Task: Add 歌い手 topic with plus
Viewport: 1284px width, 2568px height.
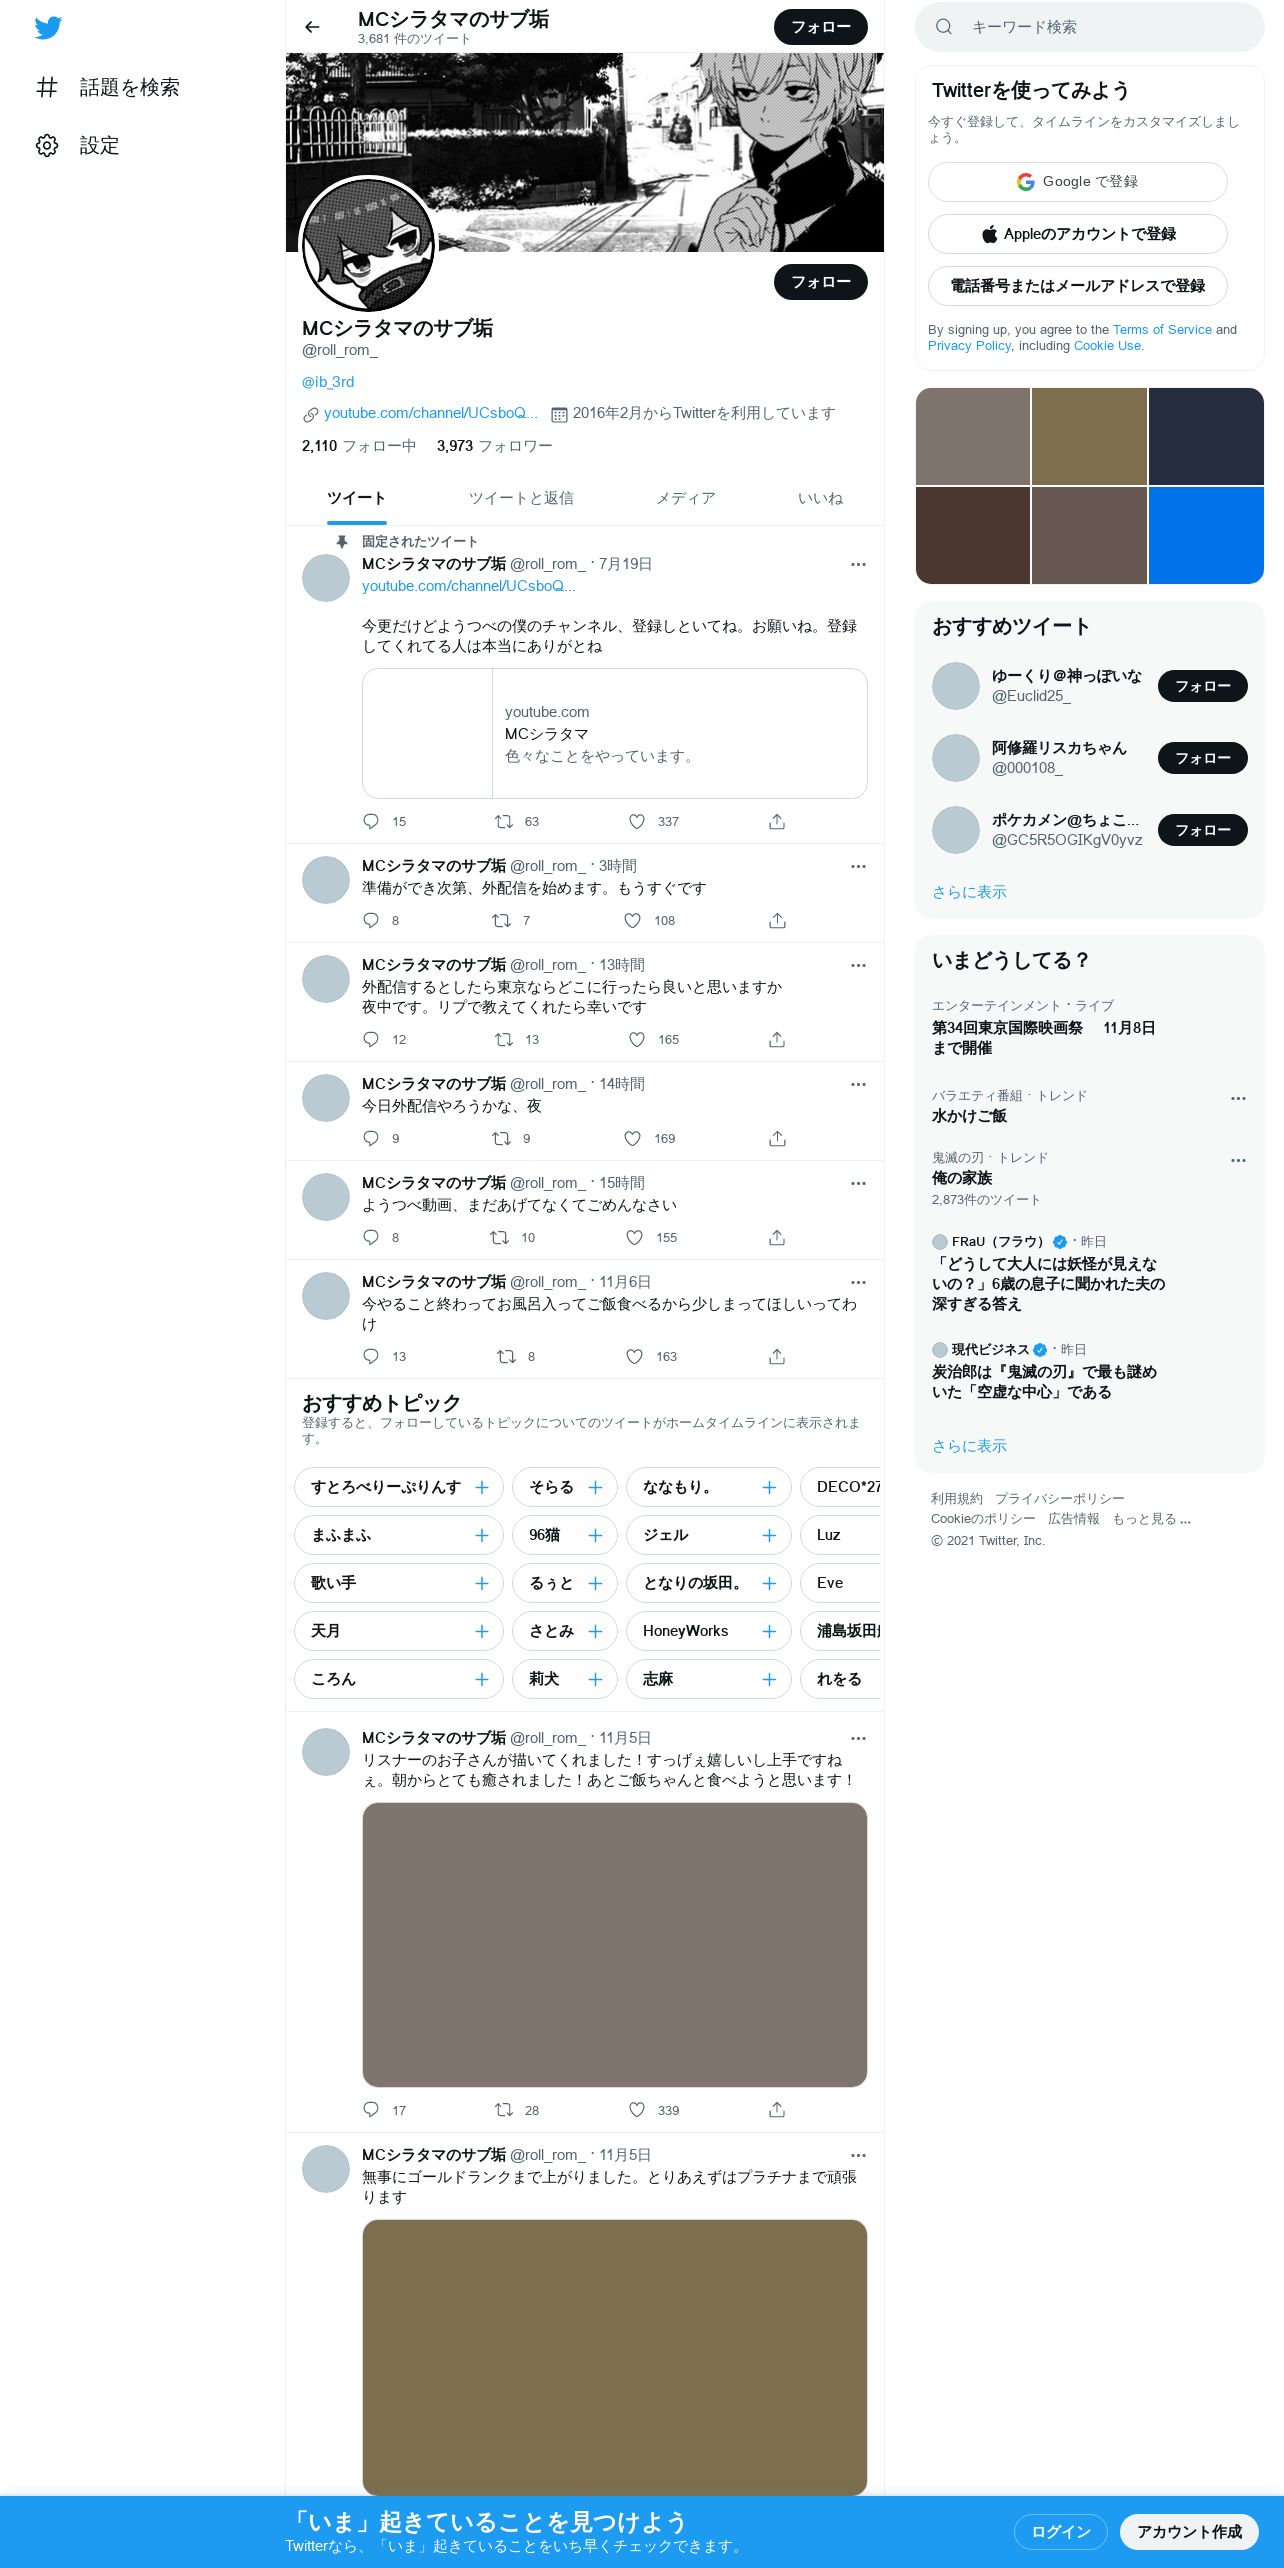Action: [x=481, y=1583]
